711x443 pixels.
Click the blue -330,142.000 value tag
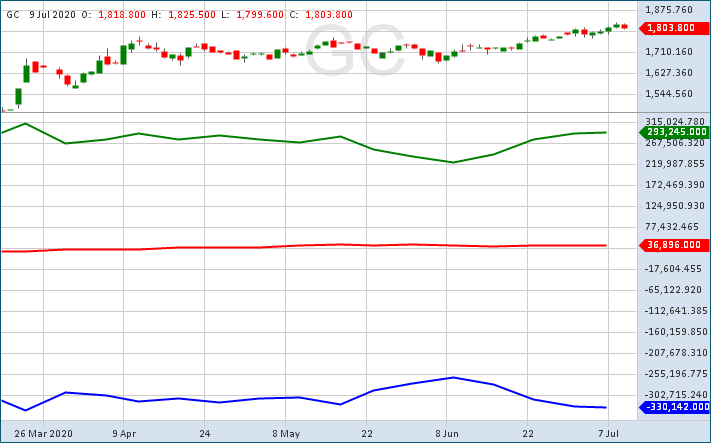[674, 407]
